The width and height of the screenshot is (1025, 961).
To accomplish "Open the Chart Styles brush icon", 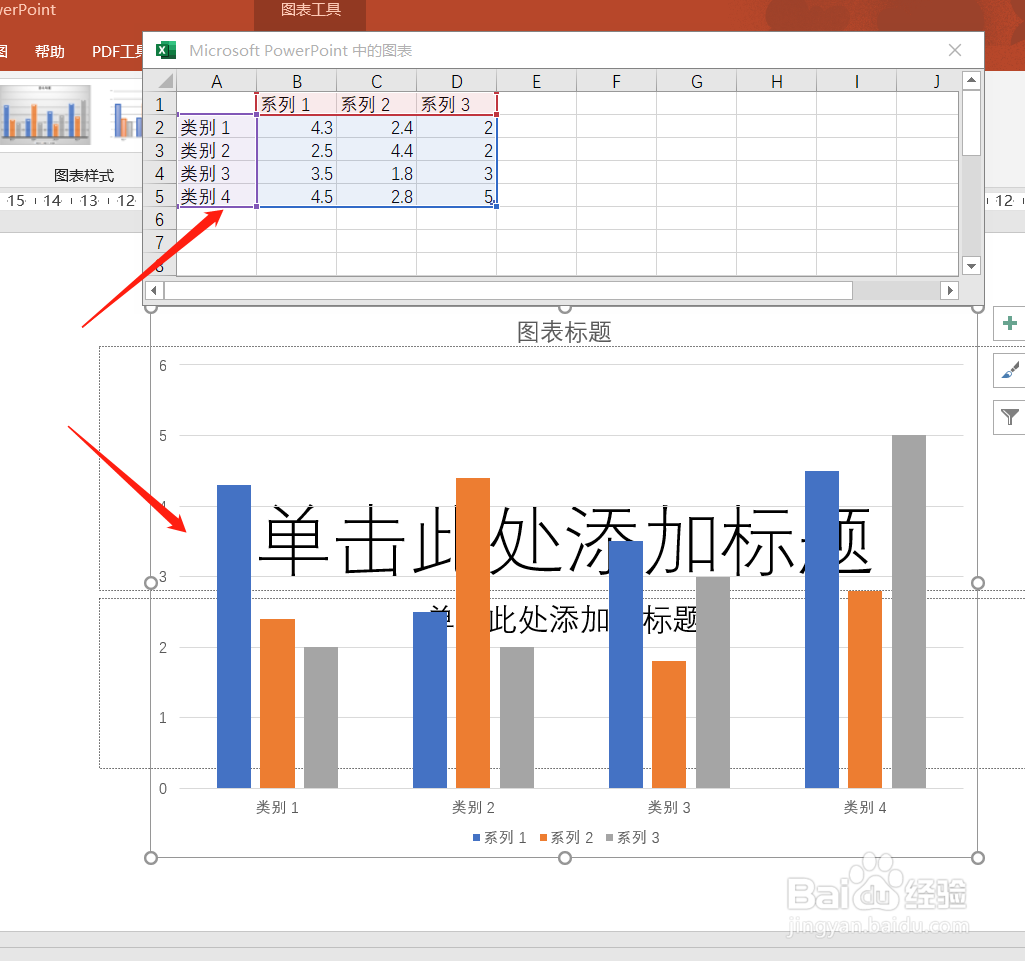I will click(1009, 370).
